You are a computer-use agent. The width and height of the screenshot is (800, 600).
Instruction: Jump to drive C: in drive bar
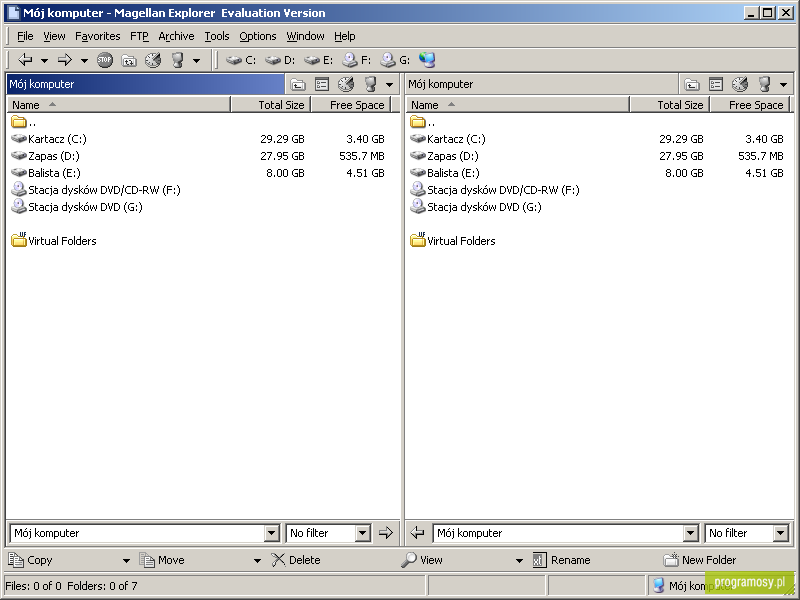(x=241, y=60)
